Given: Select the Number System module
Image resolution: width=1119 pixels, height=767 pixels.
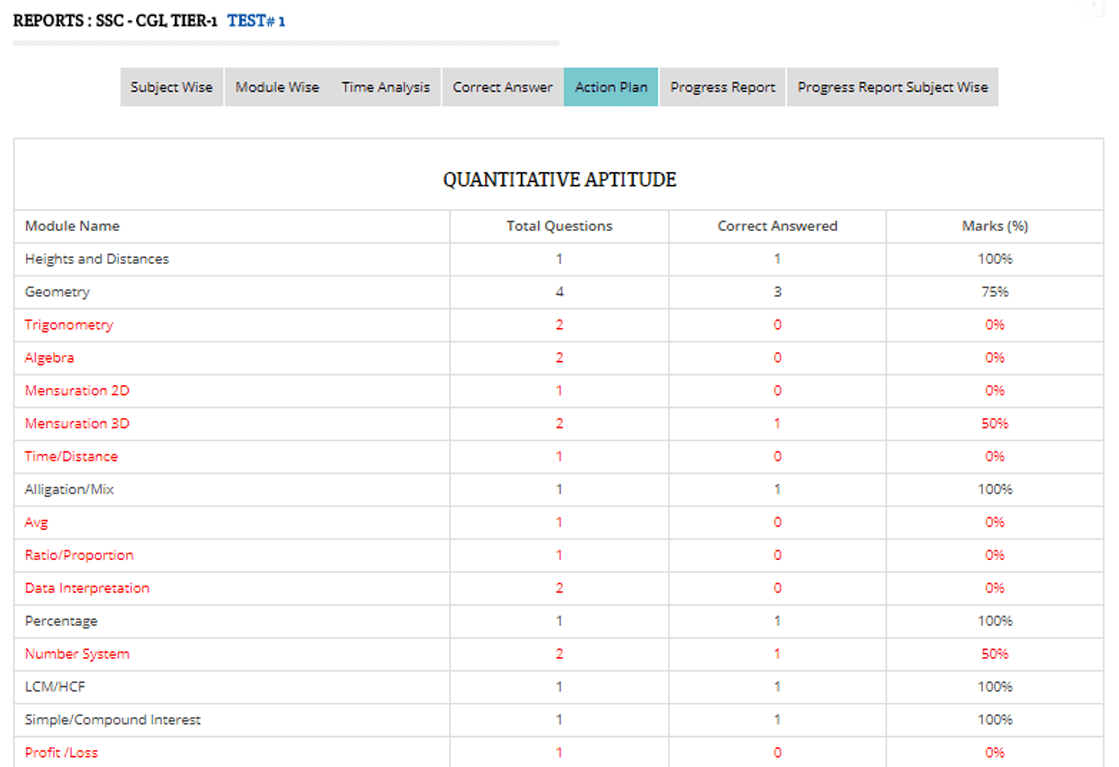Looking at the screenshot, I should [x=77, y=654].
